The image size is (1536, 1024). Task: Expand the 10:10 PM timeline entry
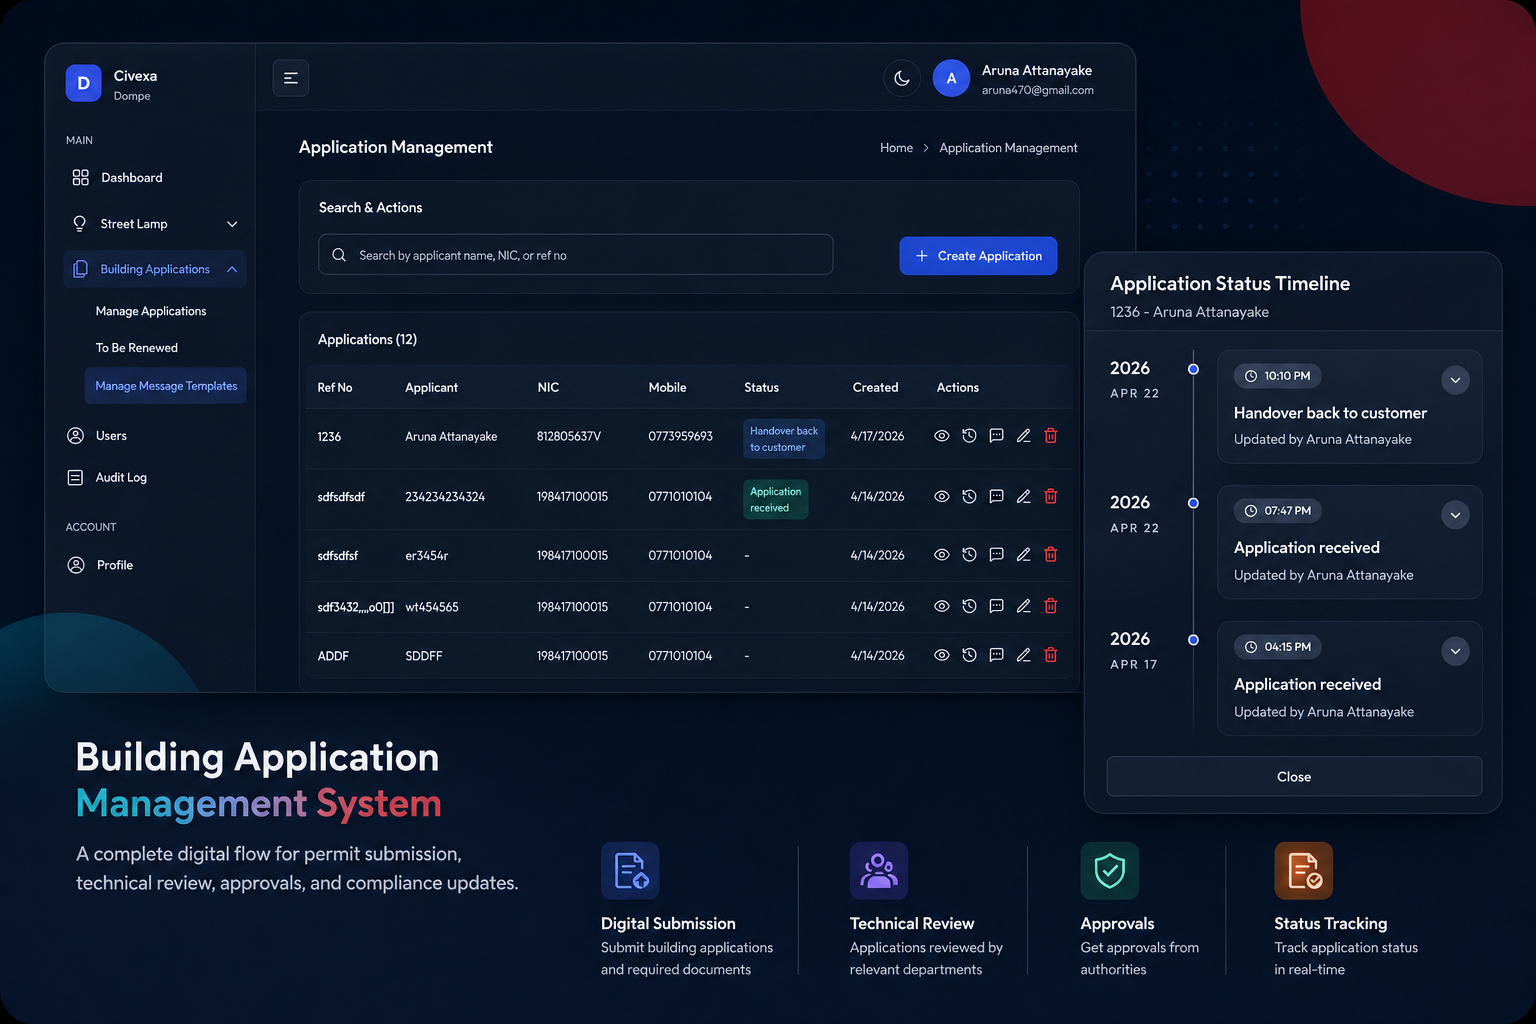tap(1455, 380)
